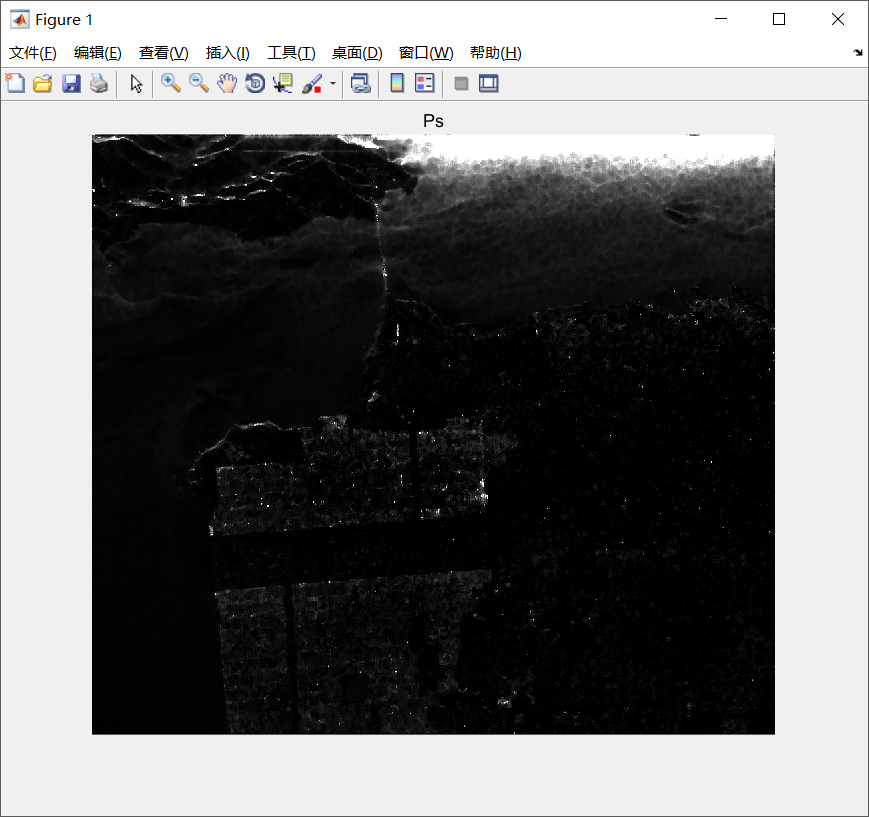Image resolution: width=869 pixels, height=817 pixels.
Task: Close the Figure 1 window
Action: (x=837, y=19)
